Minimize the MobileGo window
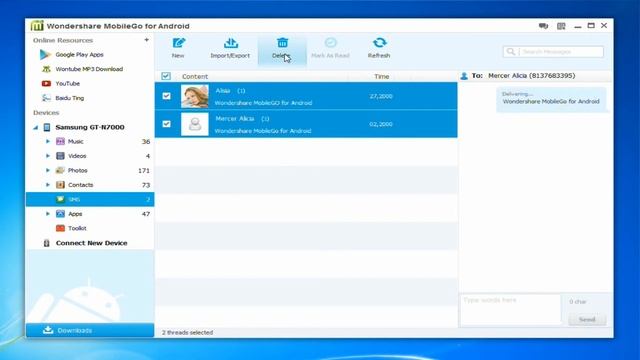Image resolution: width=640 pixels, height=360 pixels. [x=578, y=26]
